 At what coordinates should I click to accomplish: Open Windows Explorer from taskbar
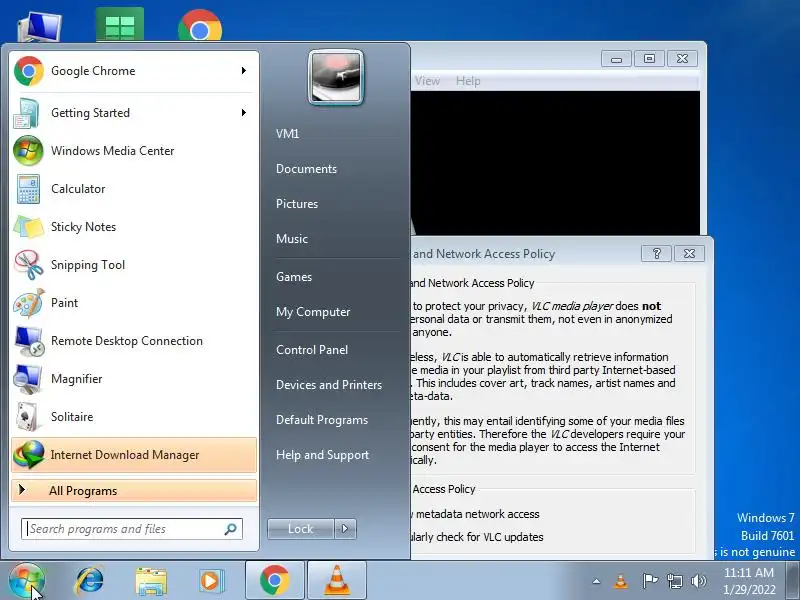coord(151,581)
